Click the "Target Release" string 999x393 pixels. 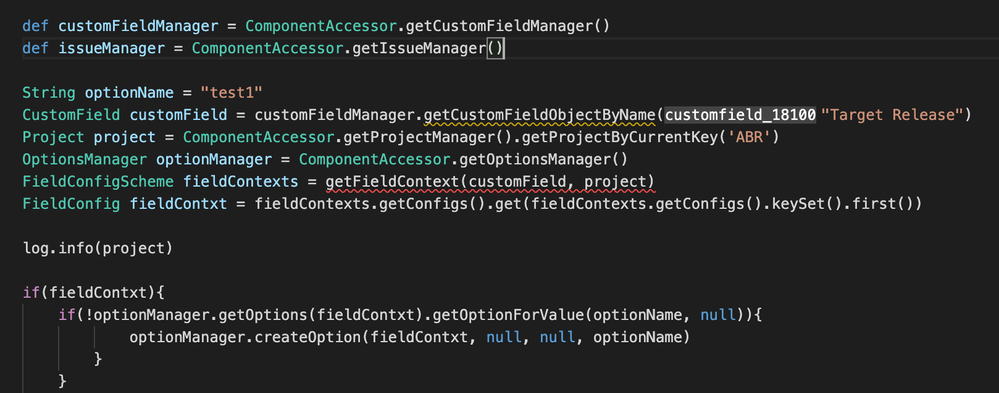(x=891, y=115)
